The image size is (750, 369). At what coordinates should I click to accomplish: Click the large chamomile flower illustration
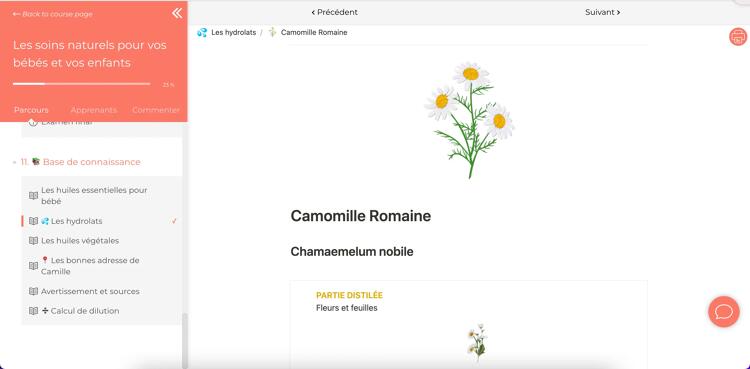click(x=469, y=120)
